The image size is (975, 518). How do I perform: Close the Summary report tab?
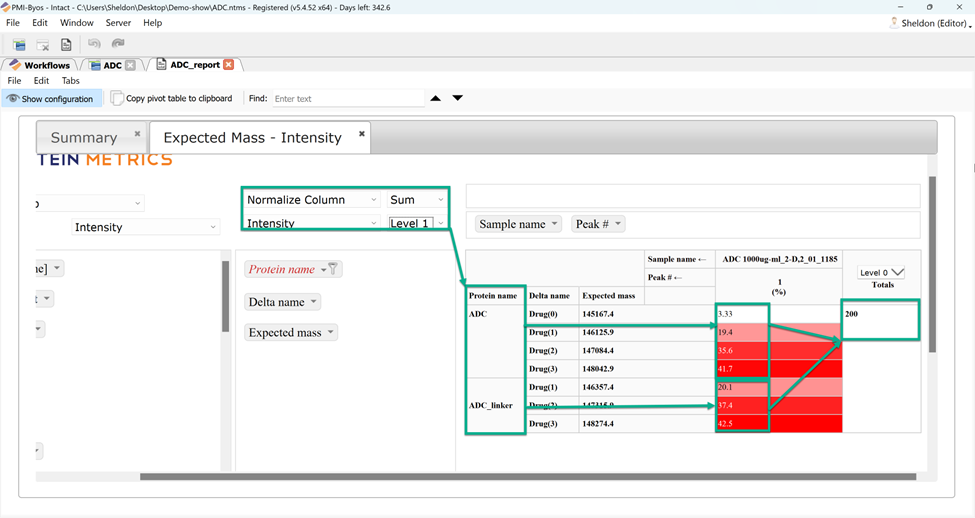[137, 134]
